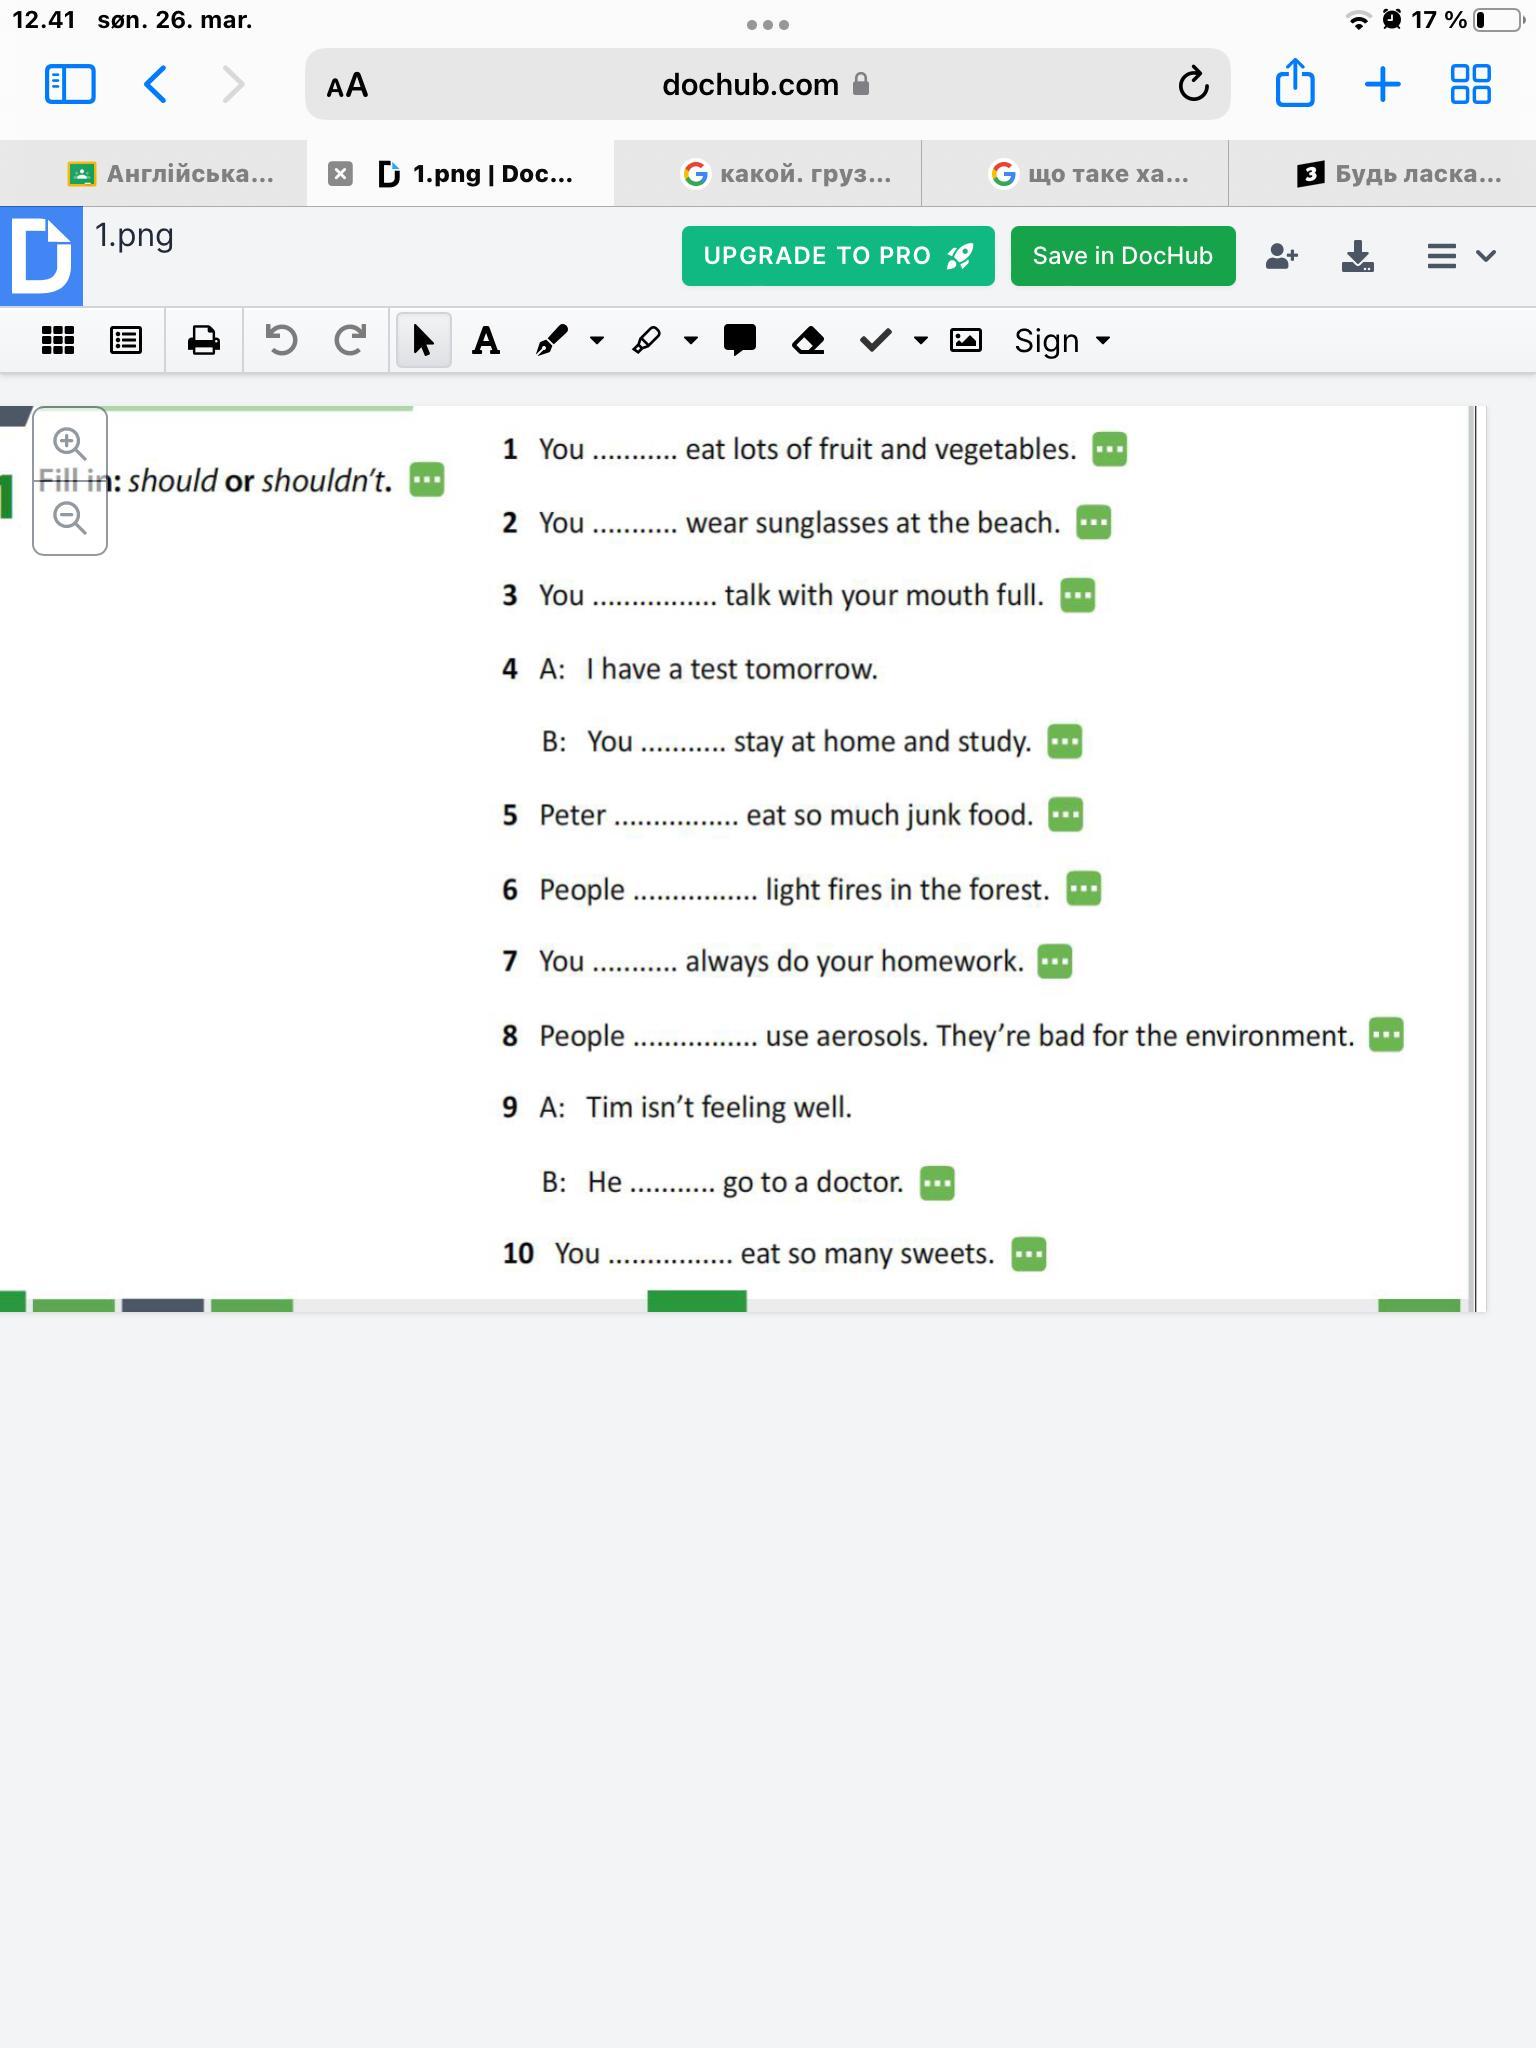Open the field after 'eat so much junk food'
This screenshot has height=2048, width=1536.
tap(1066, 814)
